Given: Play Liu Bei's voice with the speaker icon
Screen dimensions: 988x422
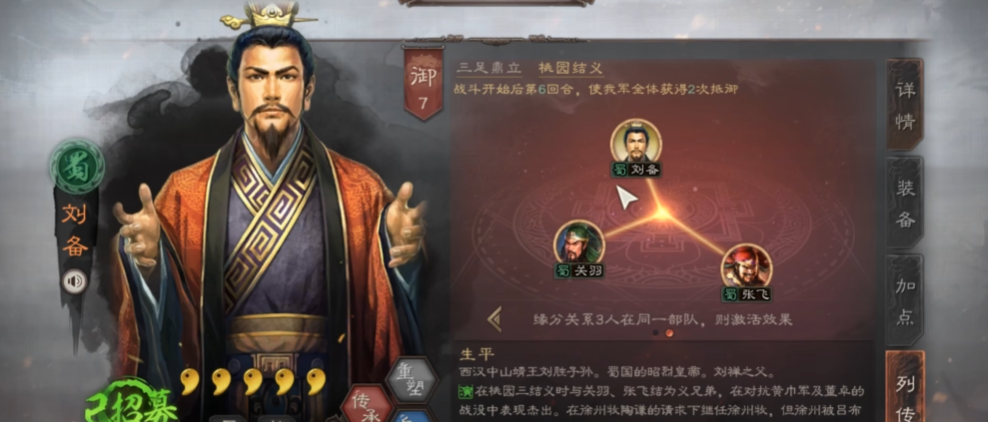Looking at the screenshot, I should pos(74,281).
